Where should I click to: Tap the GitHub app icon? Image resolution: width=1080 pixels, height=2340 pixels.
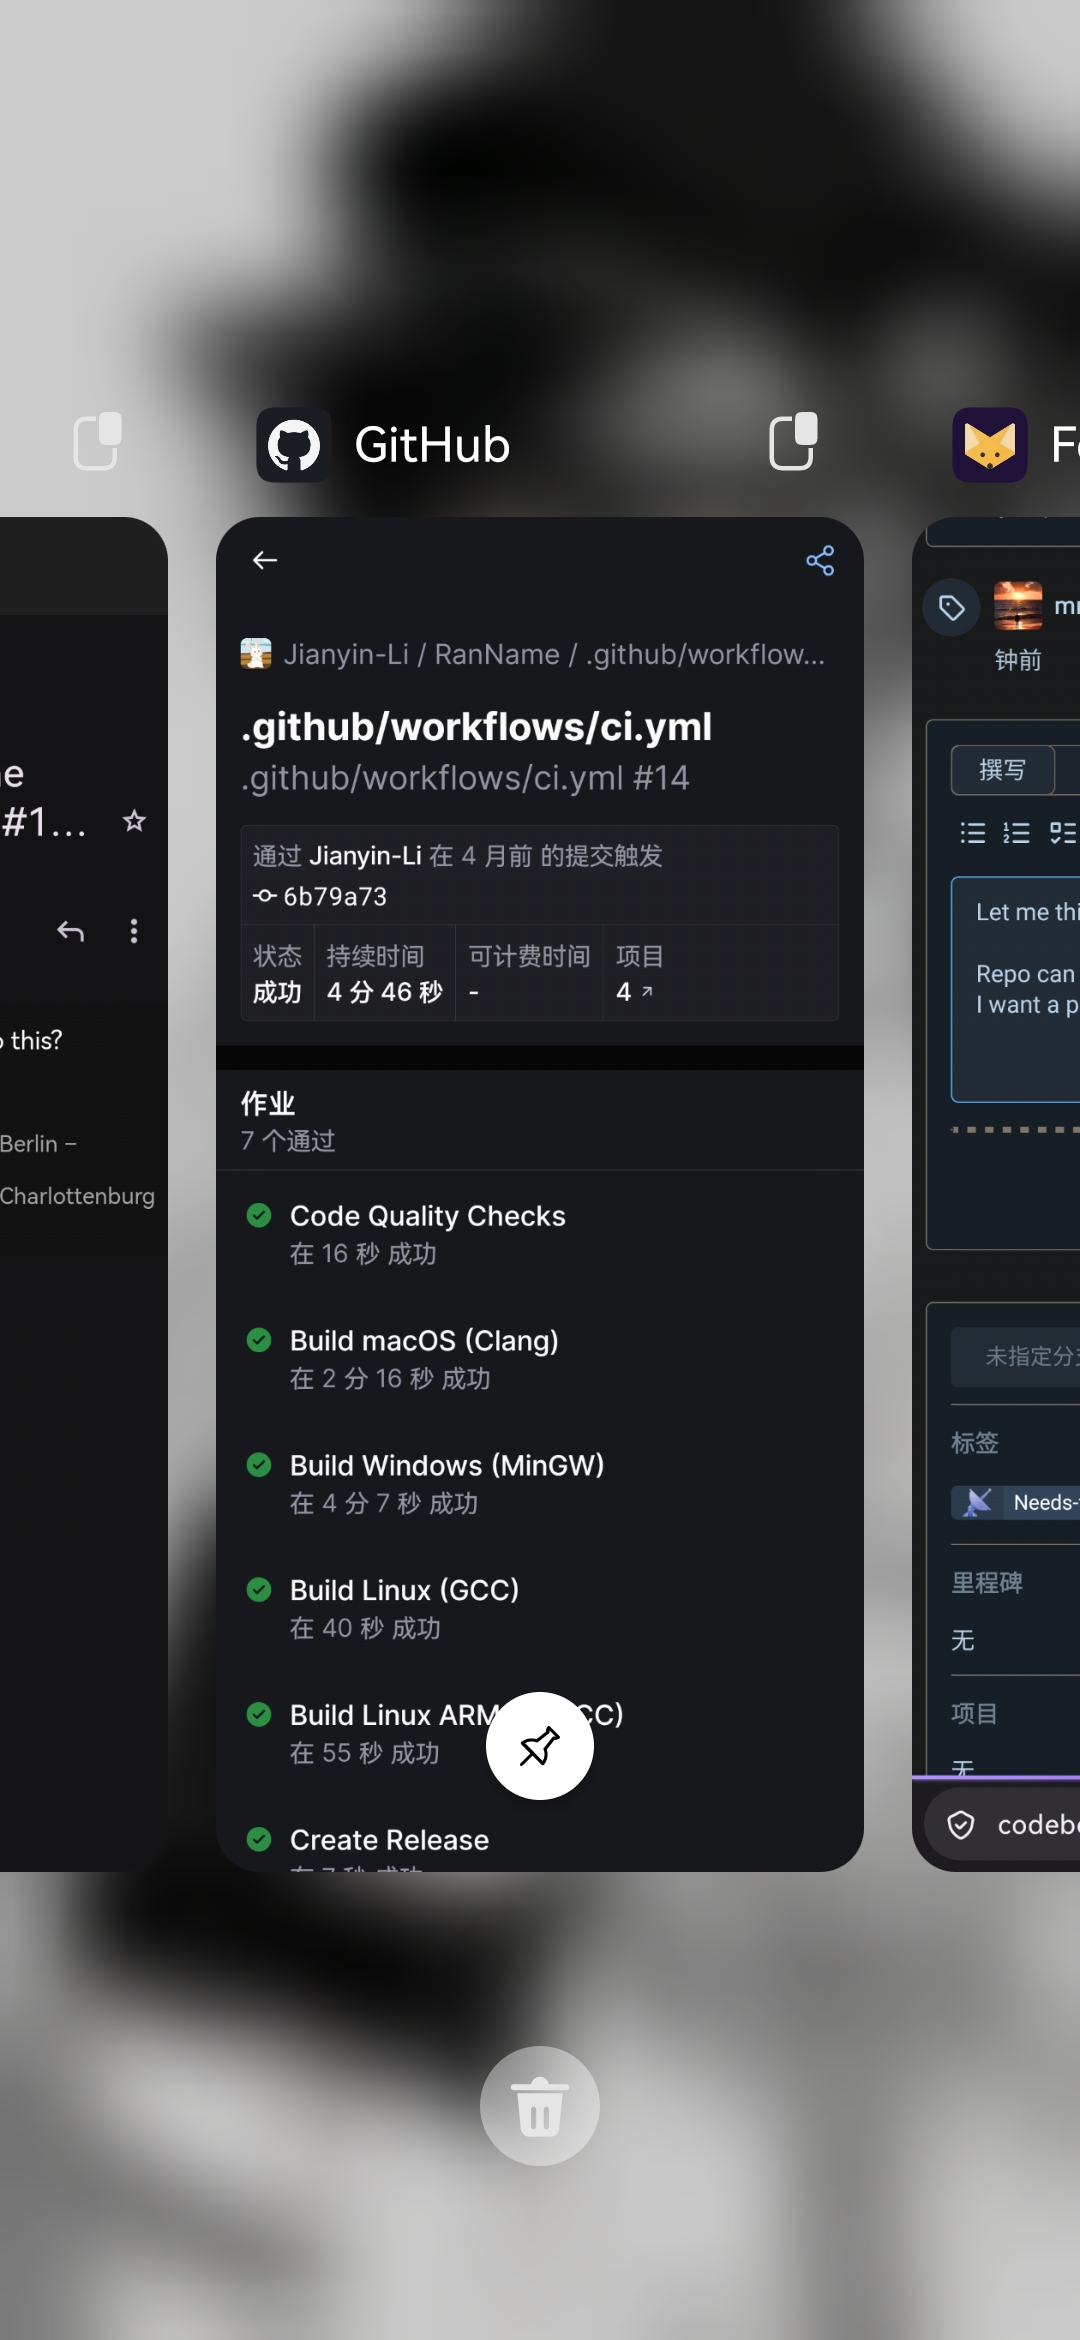point(293,445)
